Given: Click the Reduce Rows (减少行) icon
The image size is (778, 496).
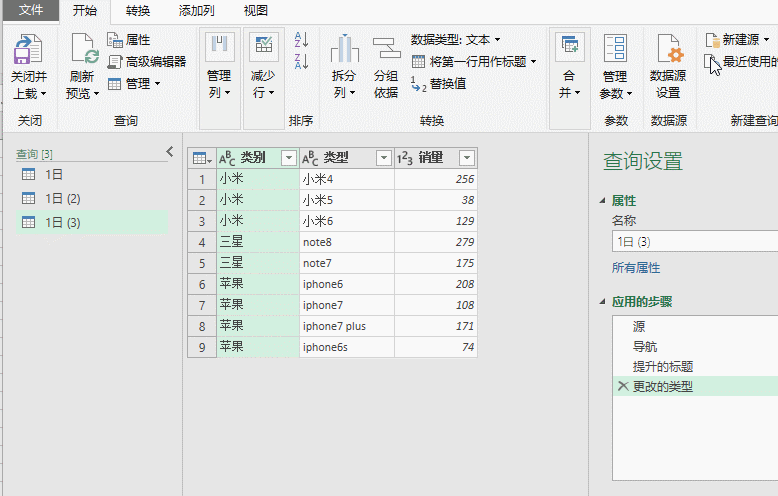Looking at the screenshot, I should pos(263,47).
